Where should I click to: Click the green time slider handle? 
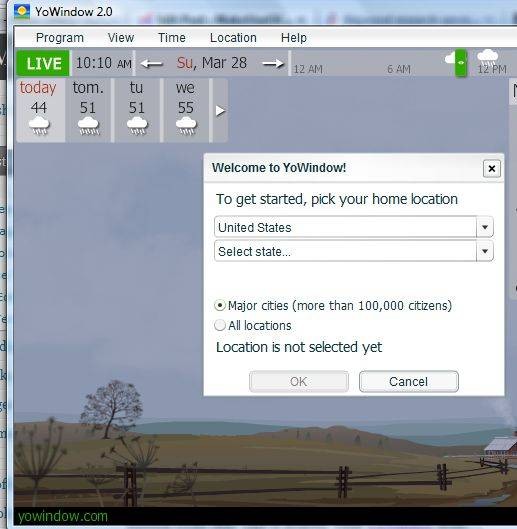click(461, 63)
